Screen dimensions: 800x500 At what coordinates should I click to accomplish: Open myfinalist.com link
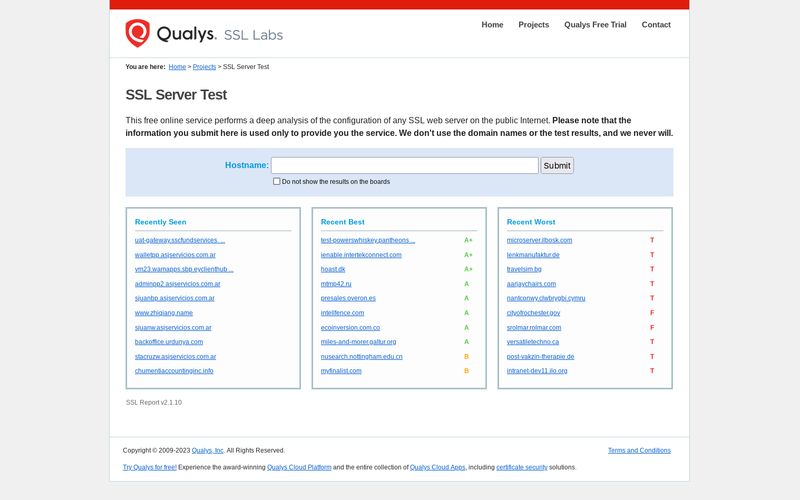(x=341, y=371)
